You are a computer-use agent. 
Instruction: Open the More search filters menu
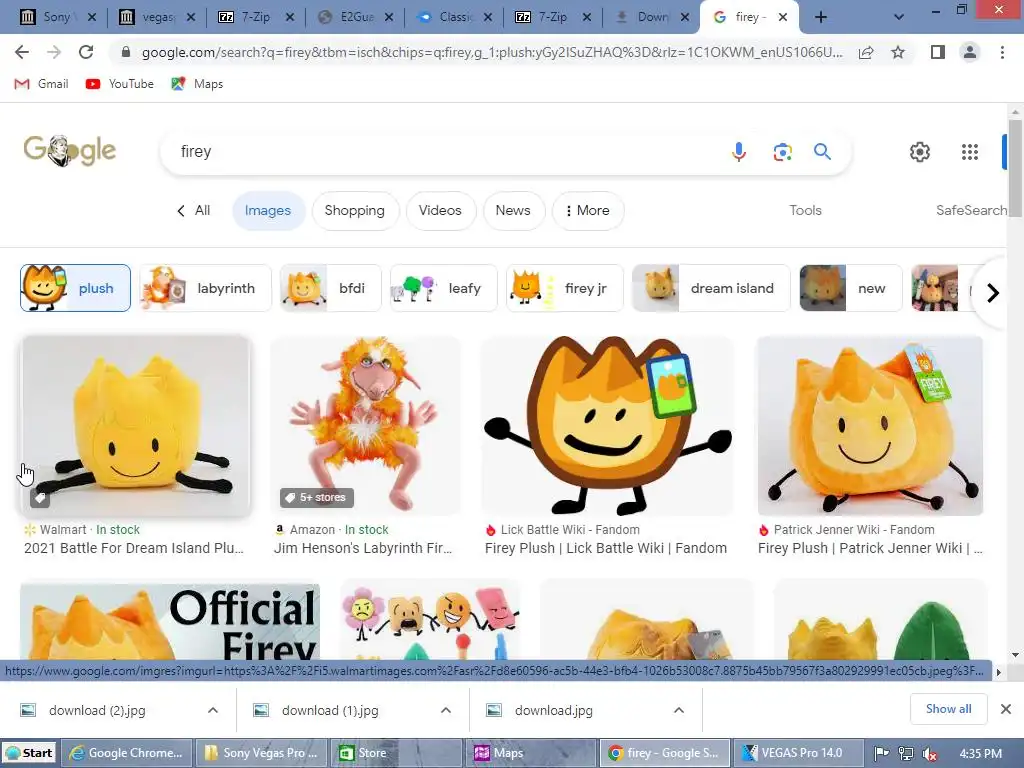click(588, 210)
